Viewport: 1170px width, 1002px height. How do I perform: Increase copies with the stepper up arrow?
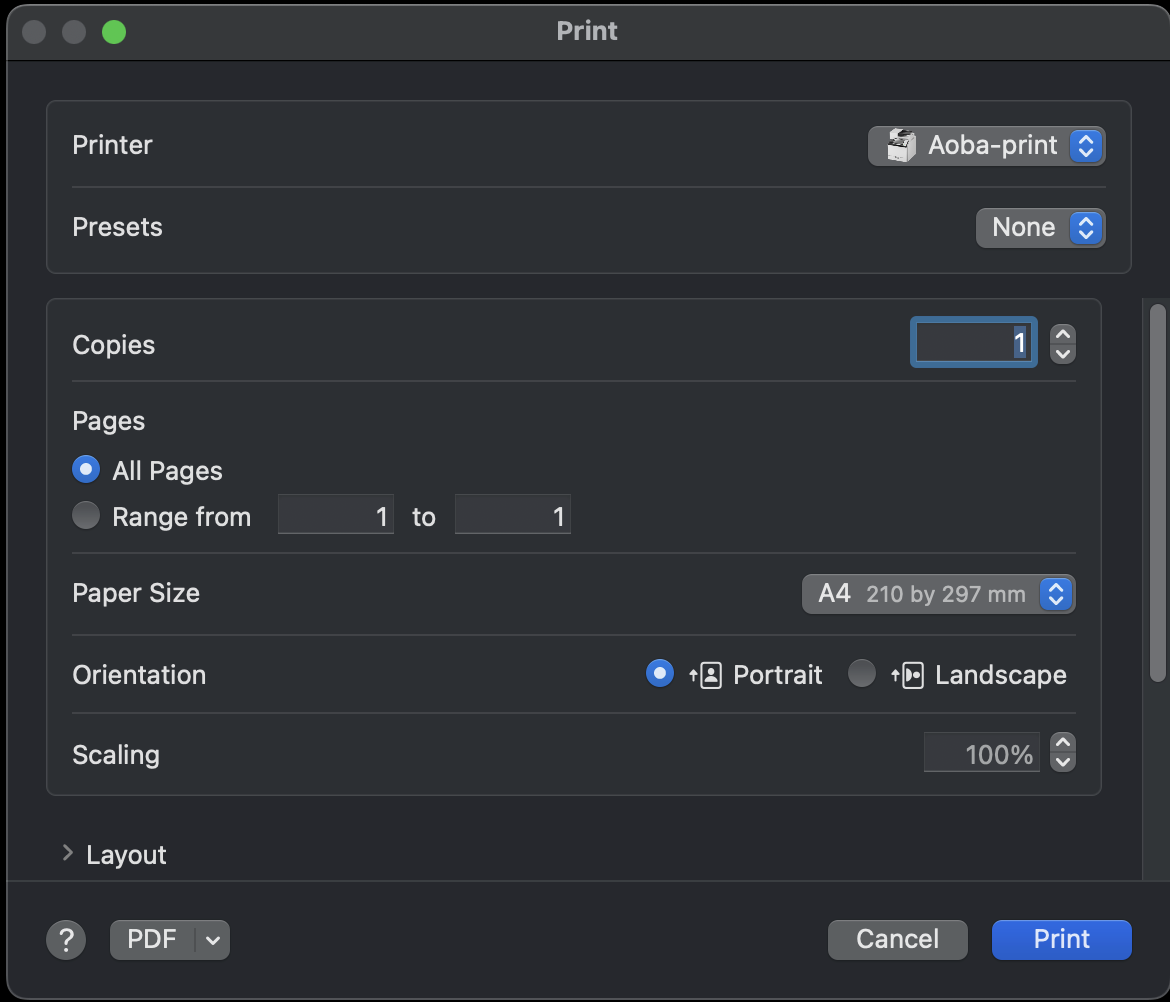[1063, 335]
